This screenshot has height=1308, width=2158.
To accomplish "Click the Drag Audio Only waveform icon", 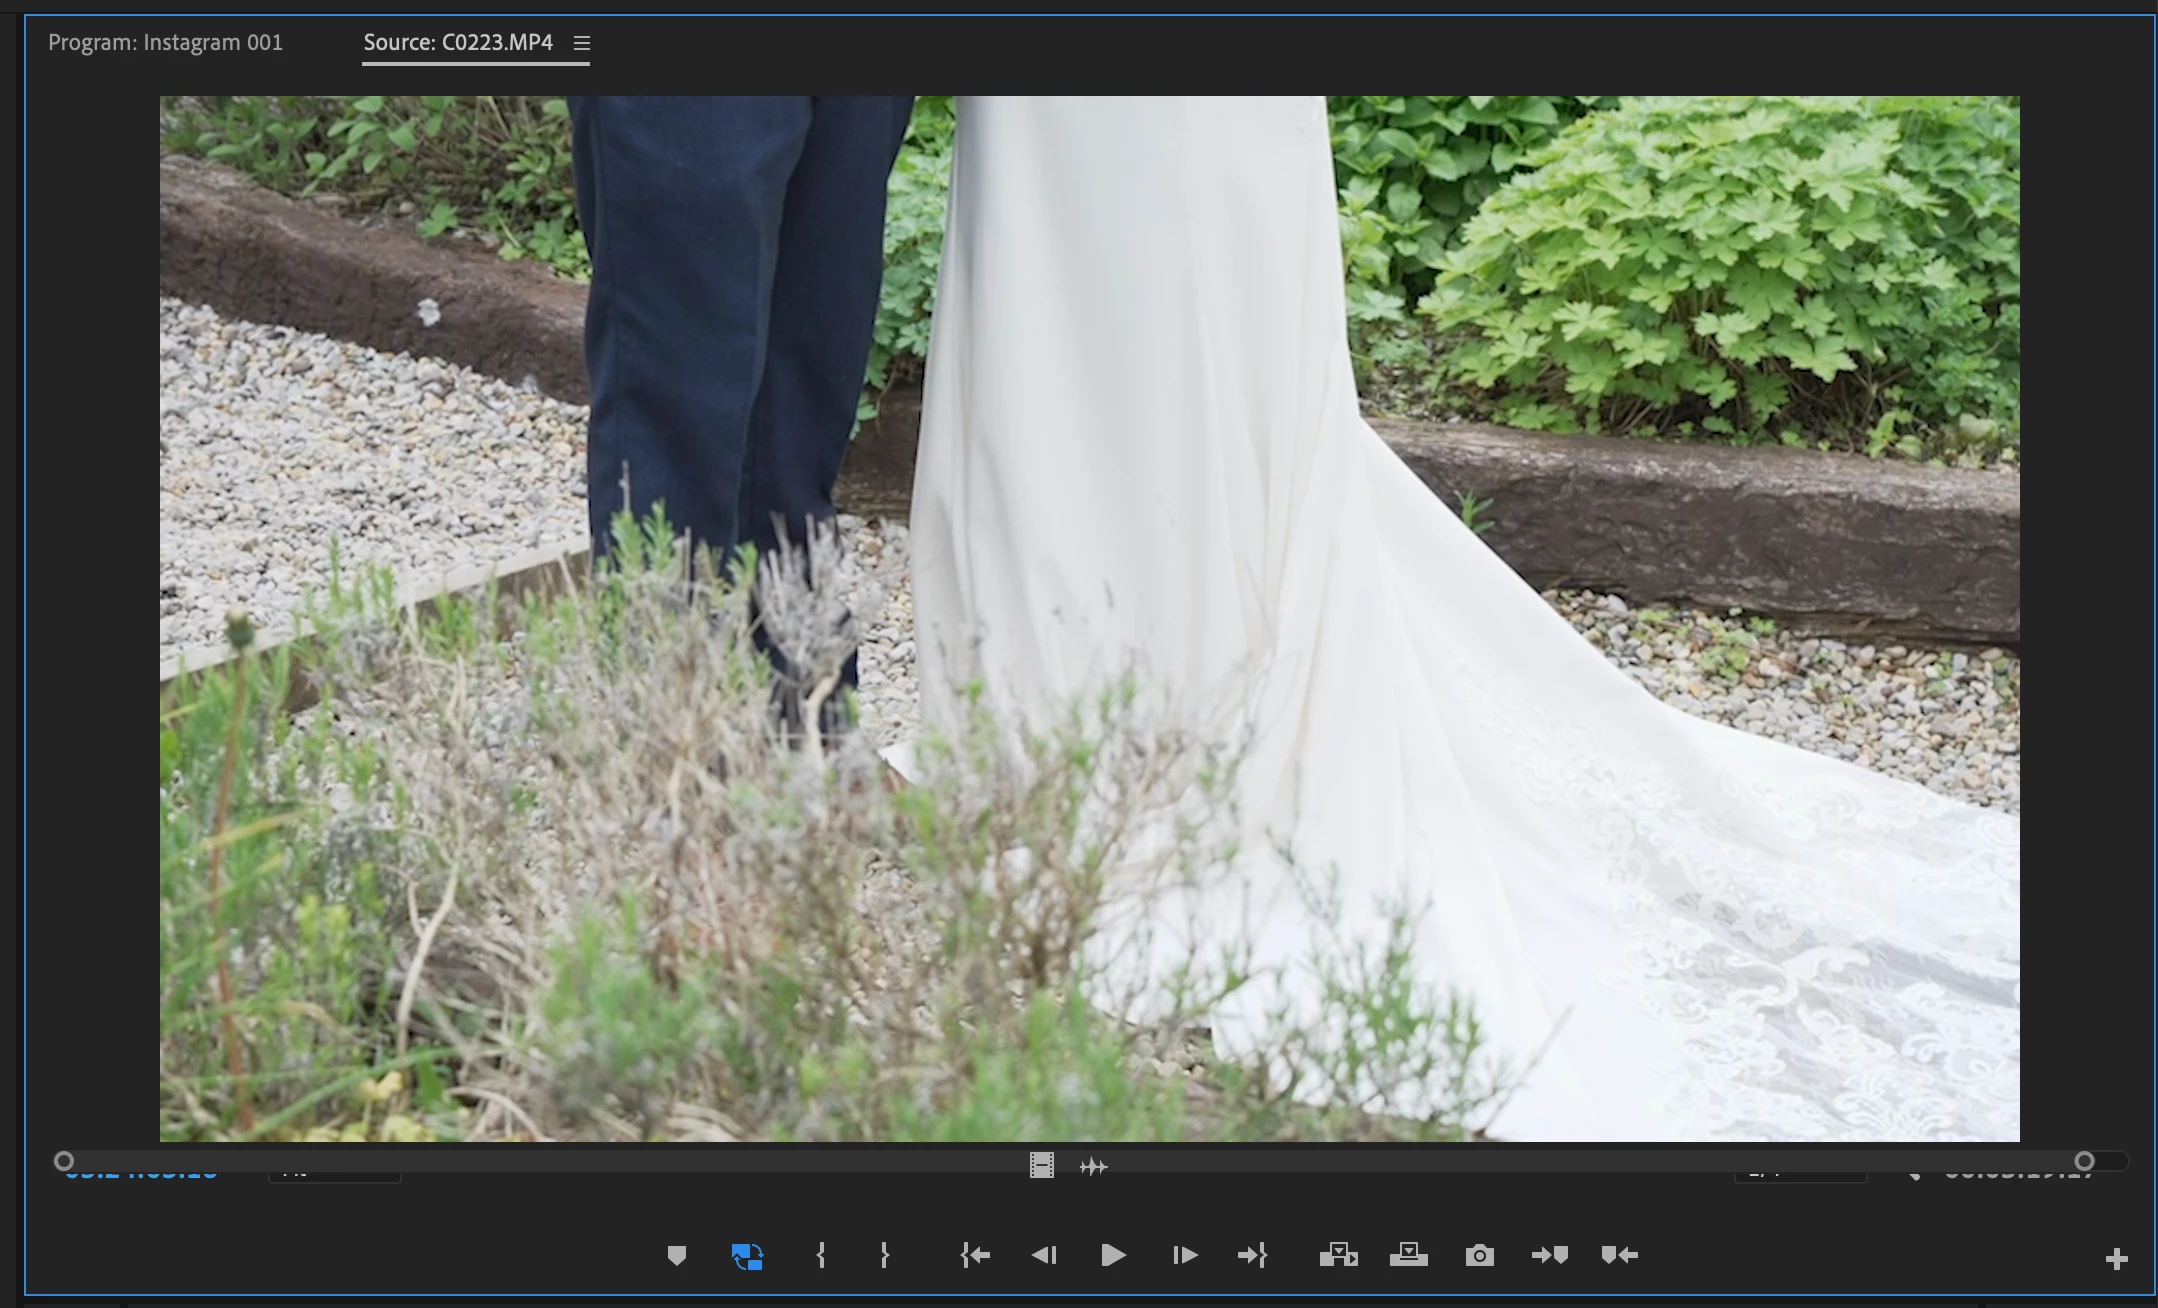I will [1094, 1166].
